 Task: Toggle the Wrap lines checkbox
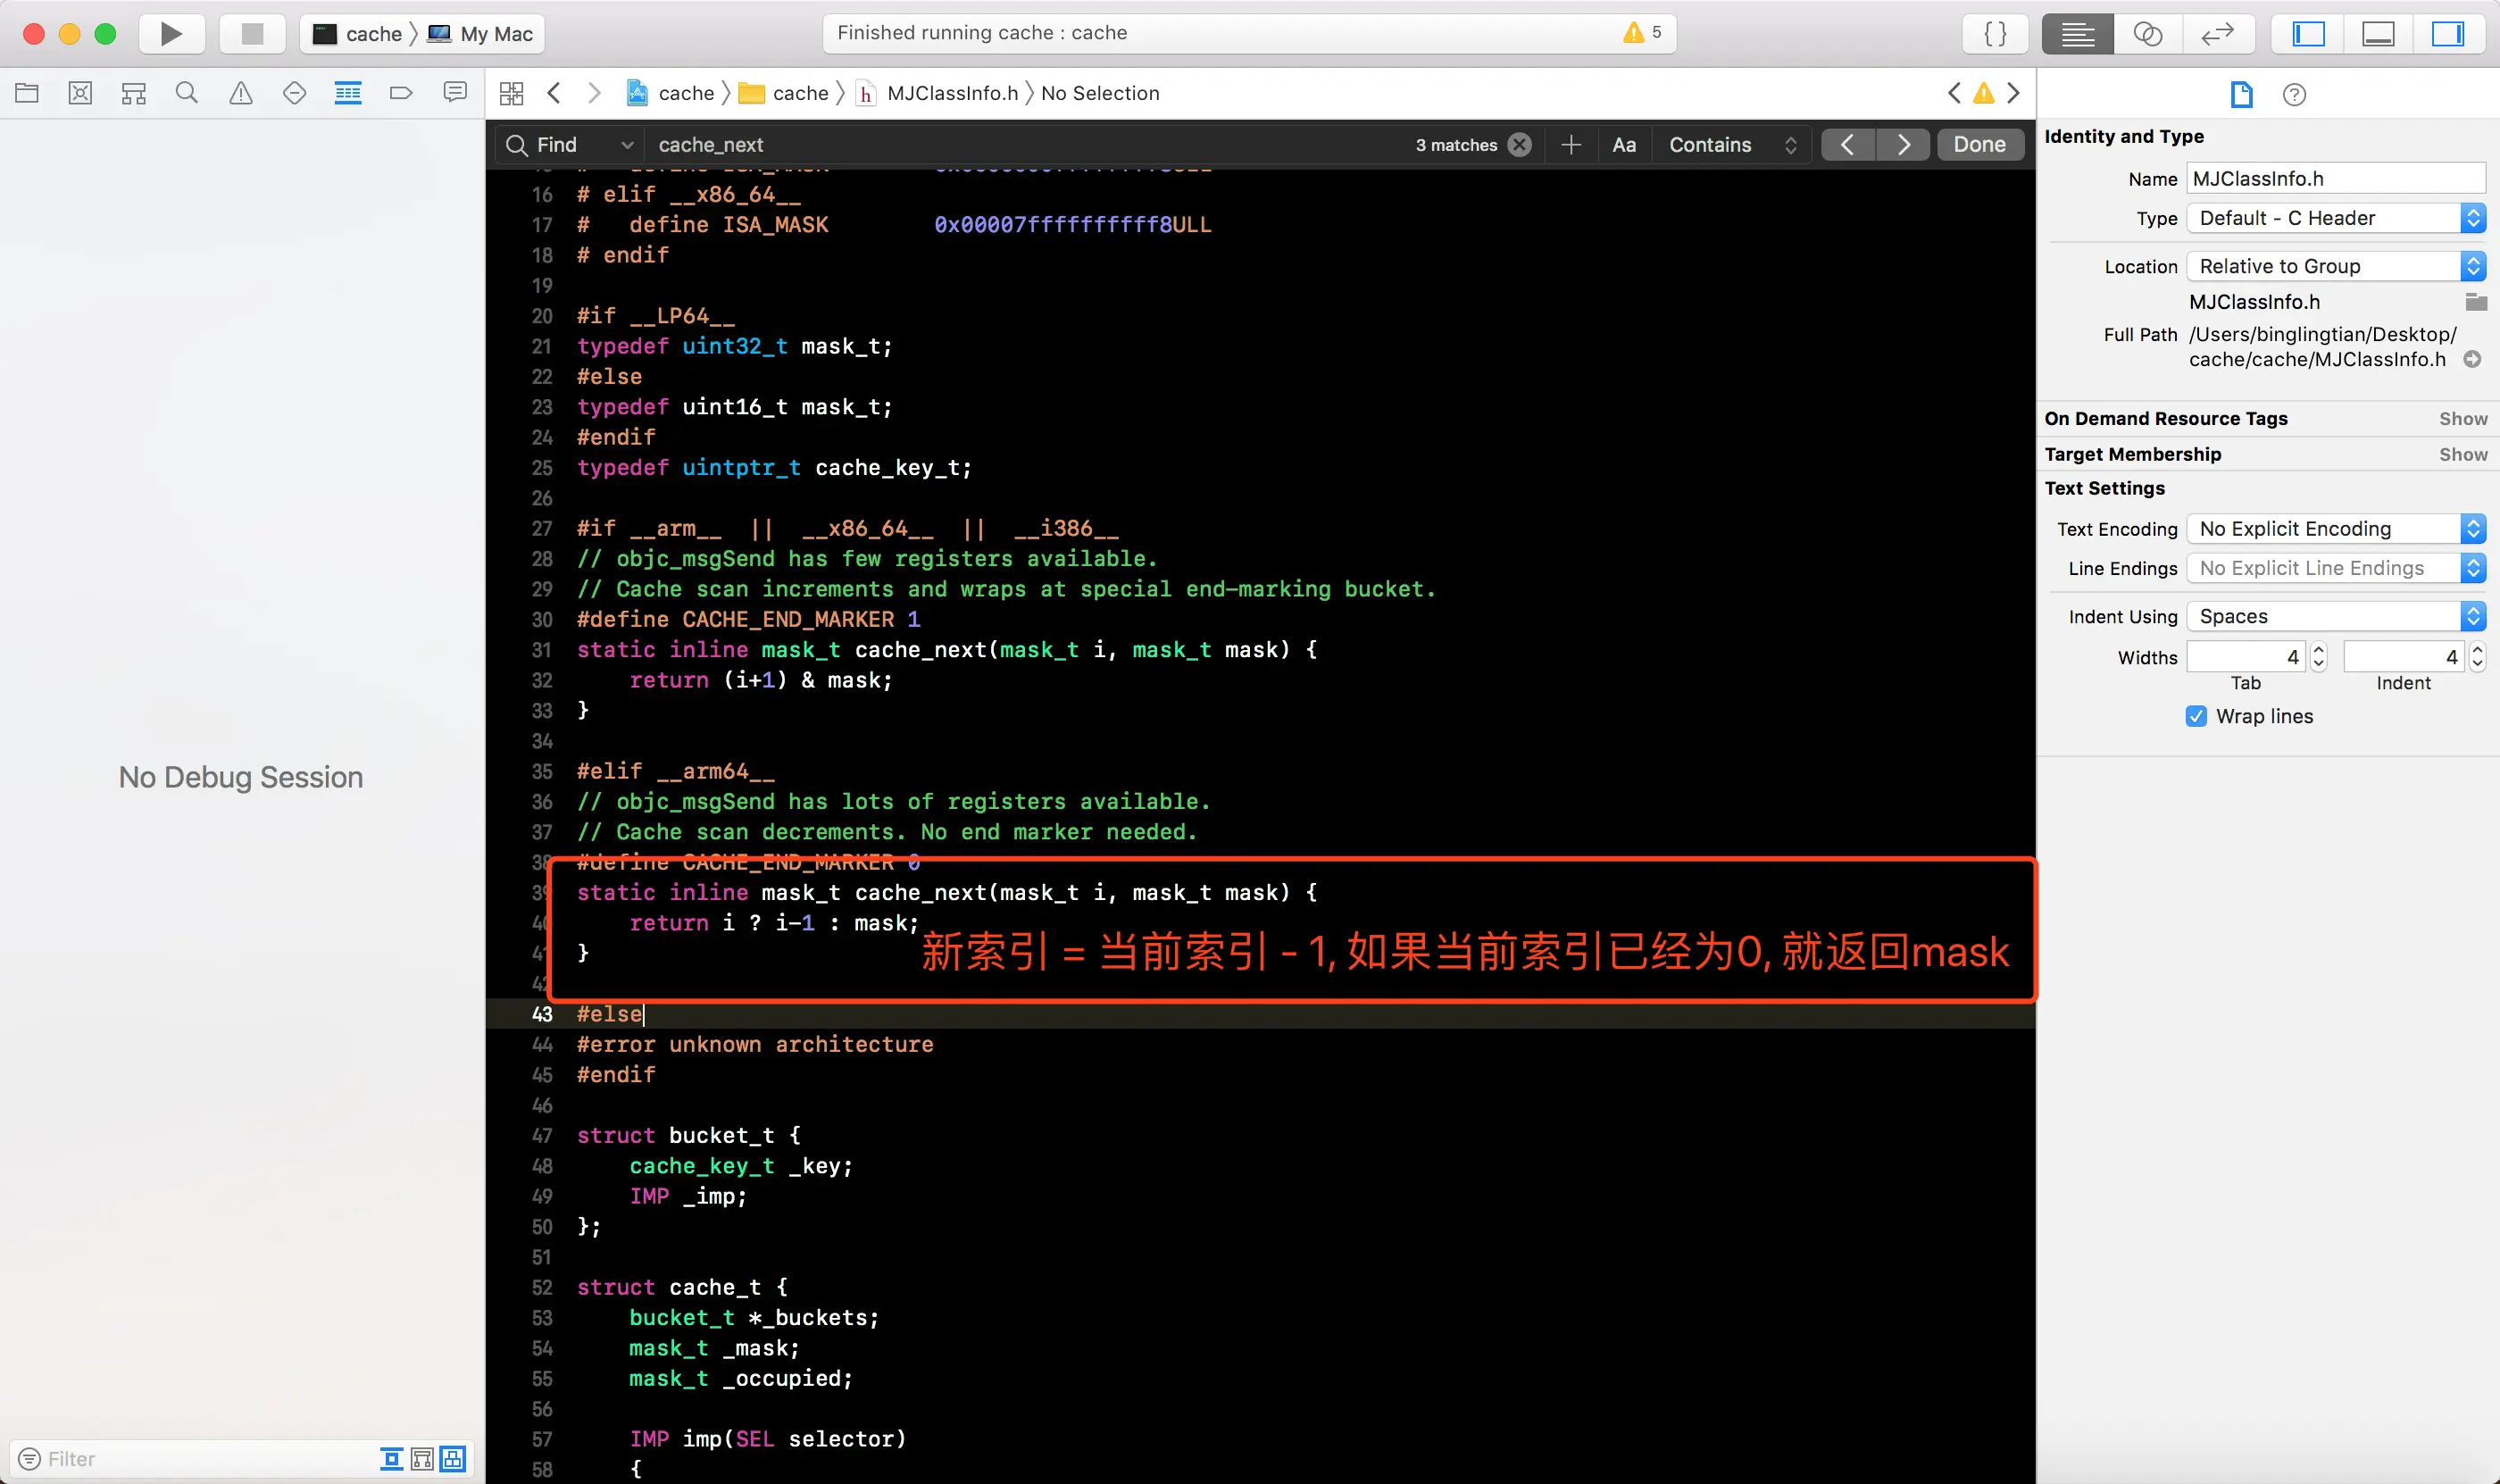2196,716
